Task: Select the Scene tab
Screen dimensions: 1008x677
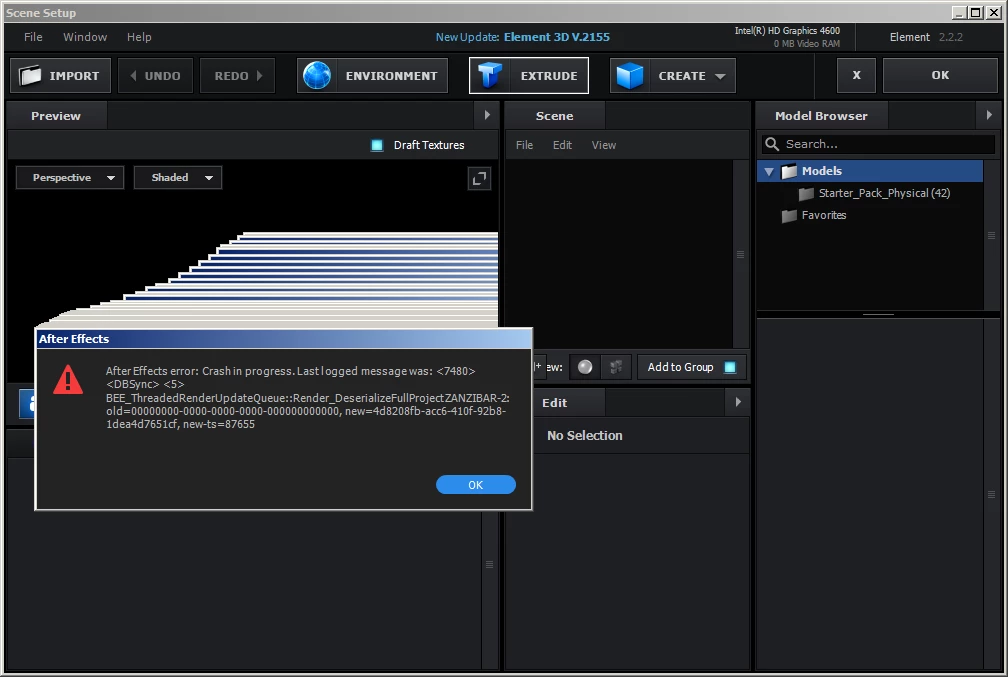Action: (x=555, y=116)
